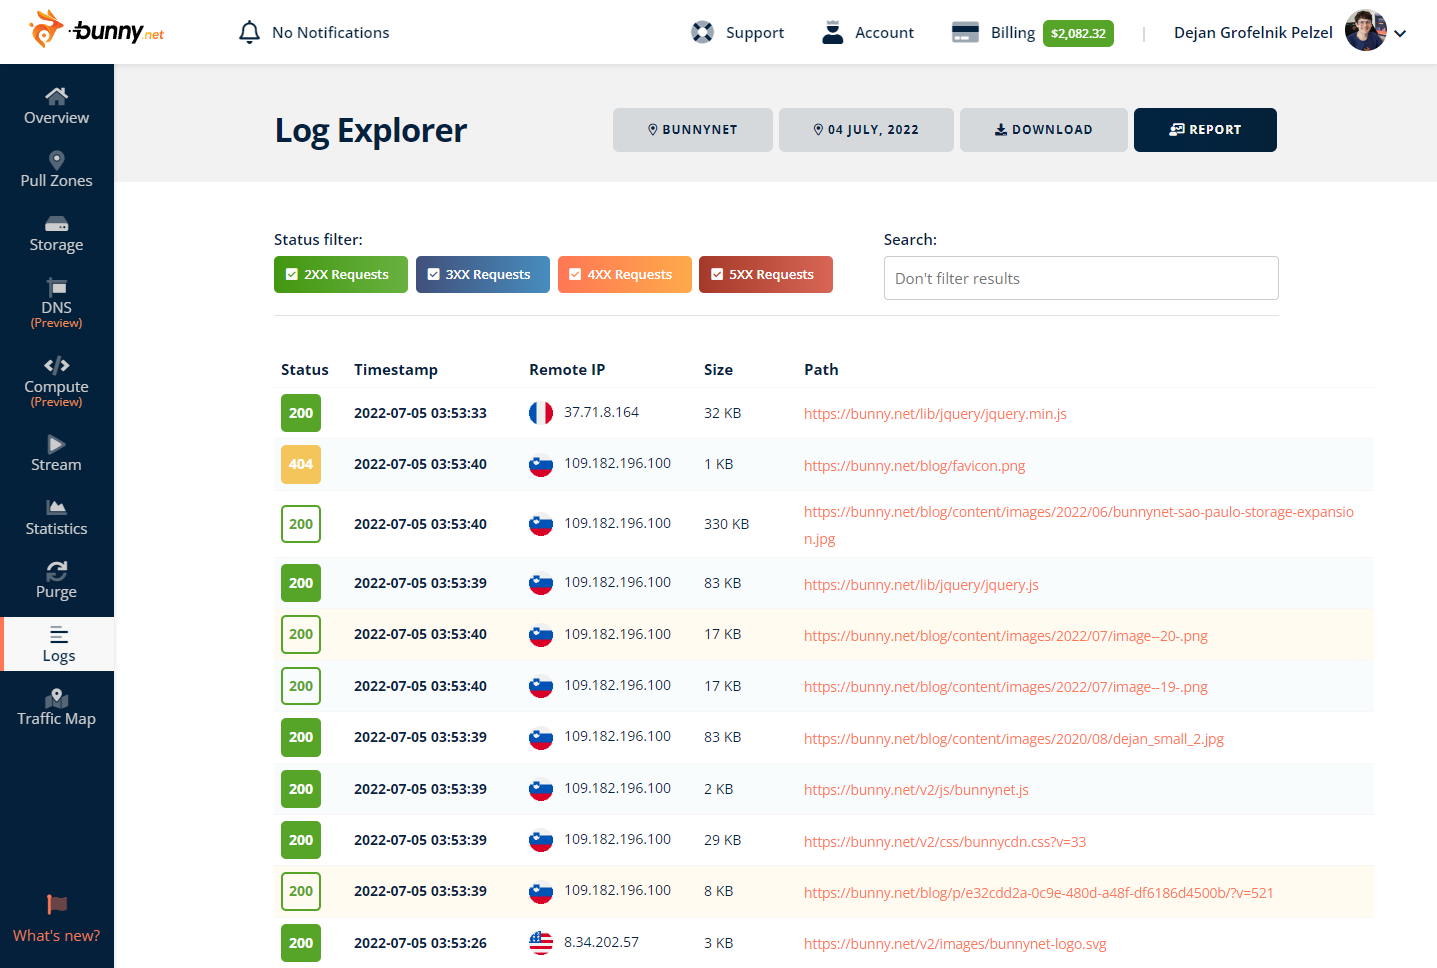The image size is (1437, 968).
Task: Open the dejan_small_2.jpg path link
Action: [1014, 739]
